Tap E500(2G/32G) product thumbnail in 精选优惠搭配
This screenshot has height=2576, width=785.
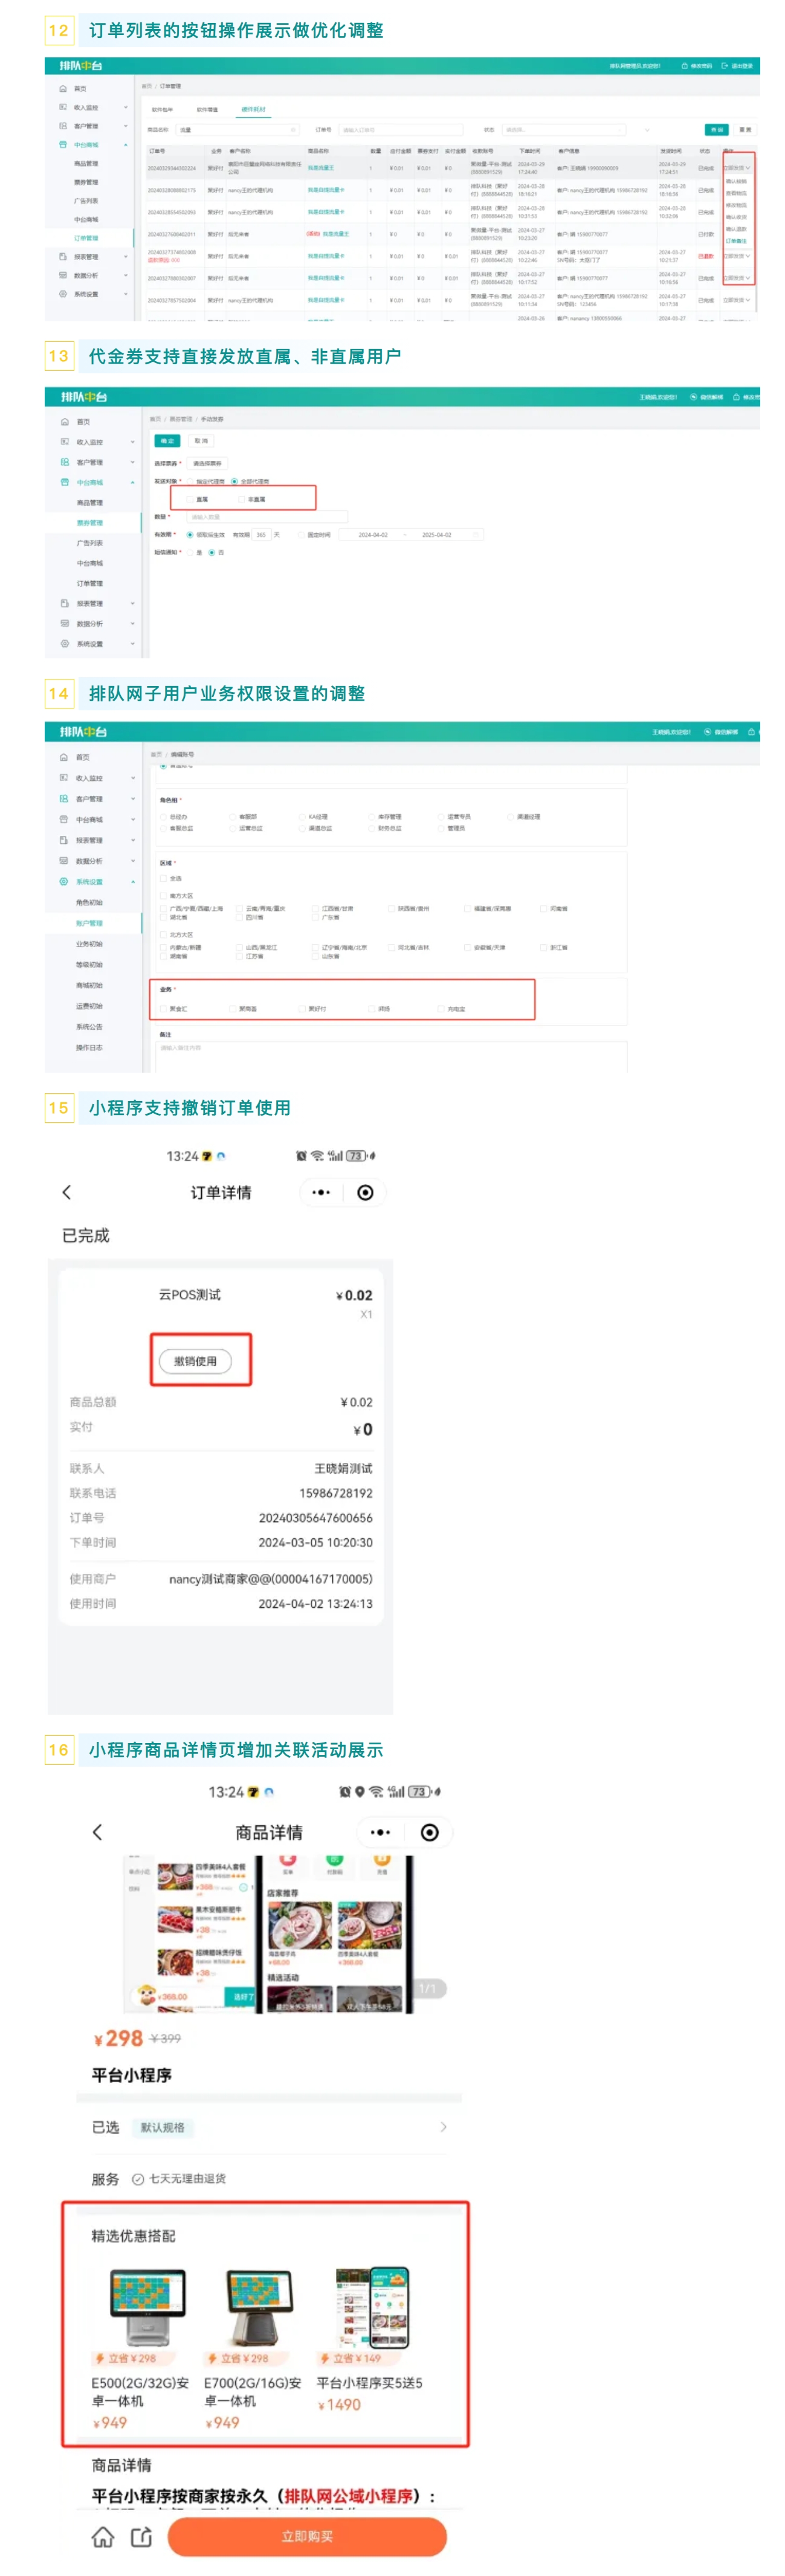tap(148, 2308)
